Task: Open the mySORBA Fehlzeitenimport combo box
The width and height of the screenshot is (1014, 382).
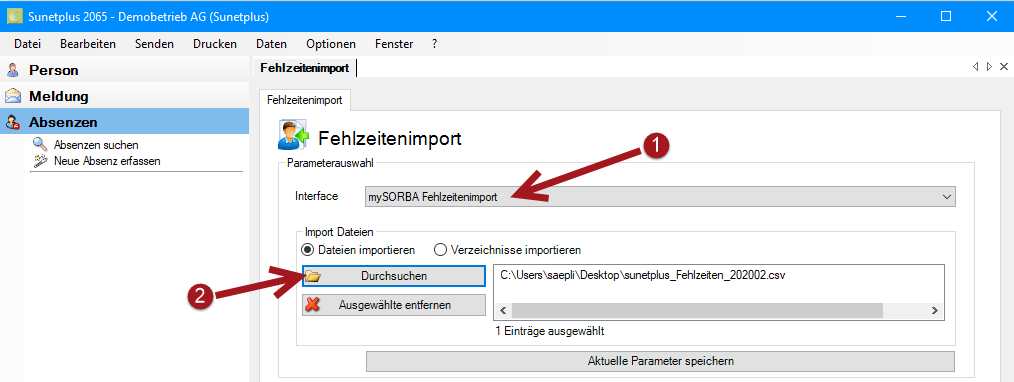Action: click(x=660, y=196)
